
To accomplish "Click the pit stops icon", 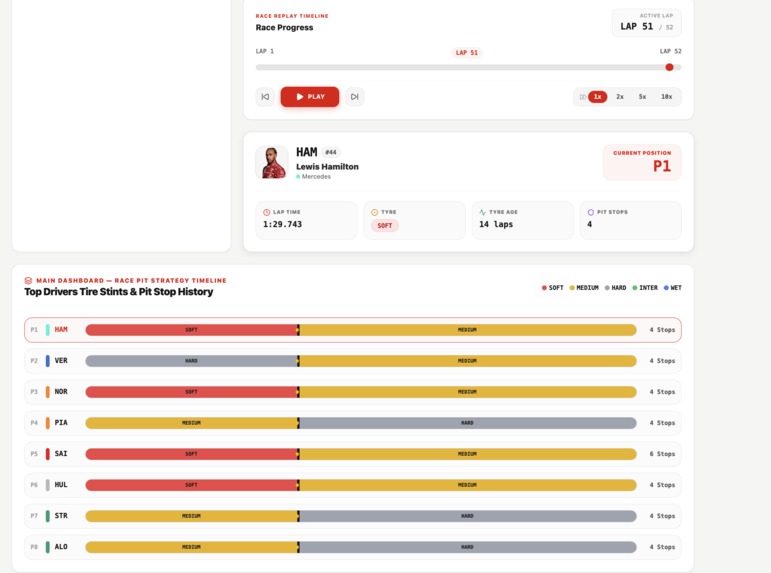I will (591, 212).
